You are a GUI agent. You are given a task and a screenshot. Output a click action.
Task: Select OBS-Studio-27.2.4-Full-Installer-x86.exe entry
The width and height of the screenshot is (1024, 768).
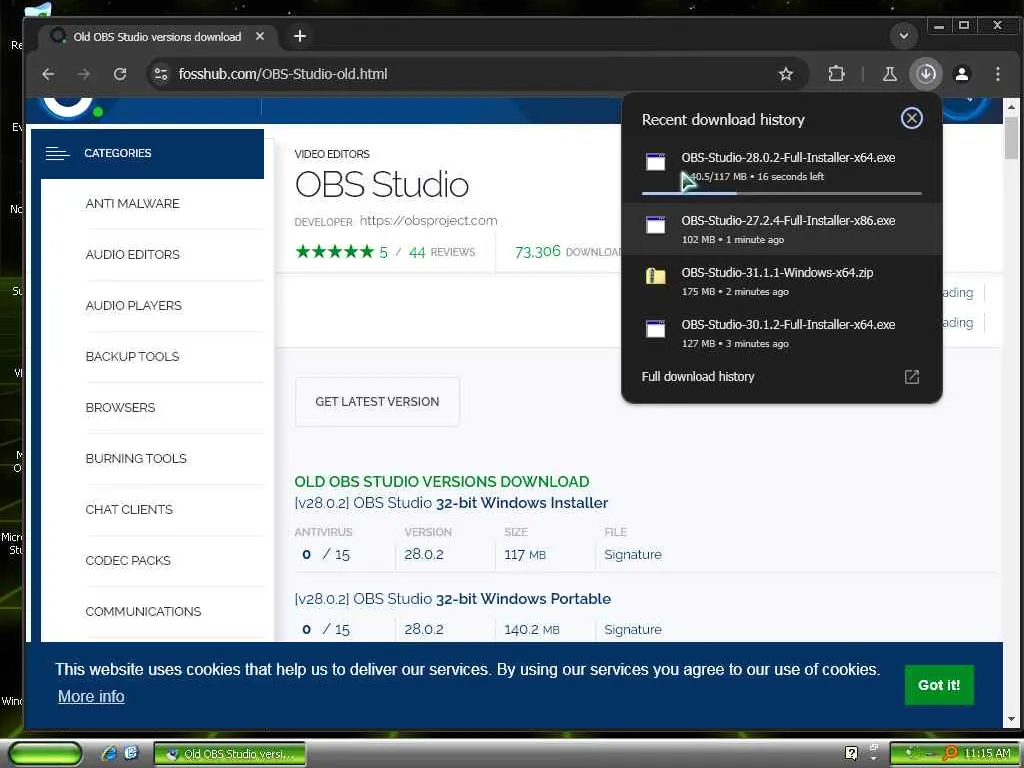(782, 229)
